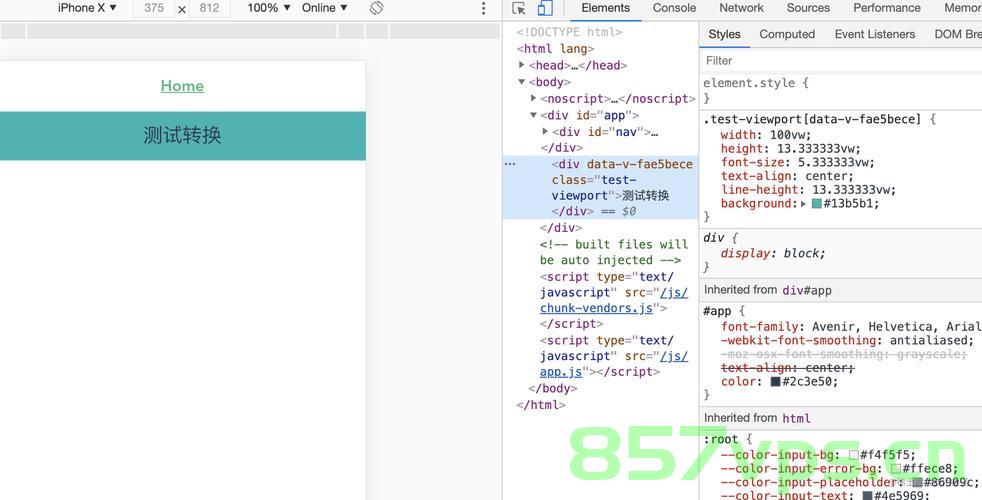Click the DOCTYPE html line
The width and height of the screenshot is (982, 500).
point(569,33)
